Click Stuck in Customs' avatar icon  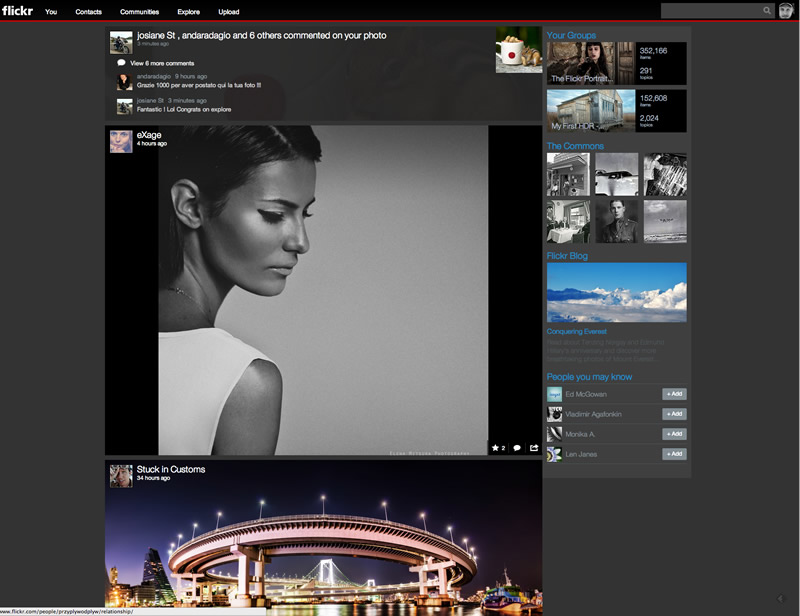(x=121, y=475)
